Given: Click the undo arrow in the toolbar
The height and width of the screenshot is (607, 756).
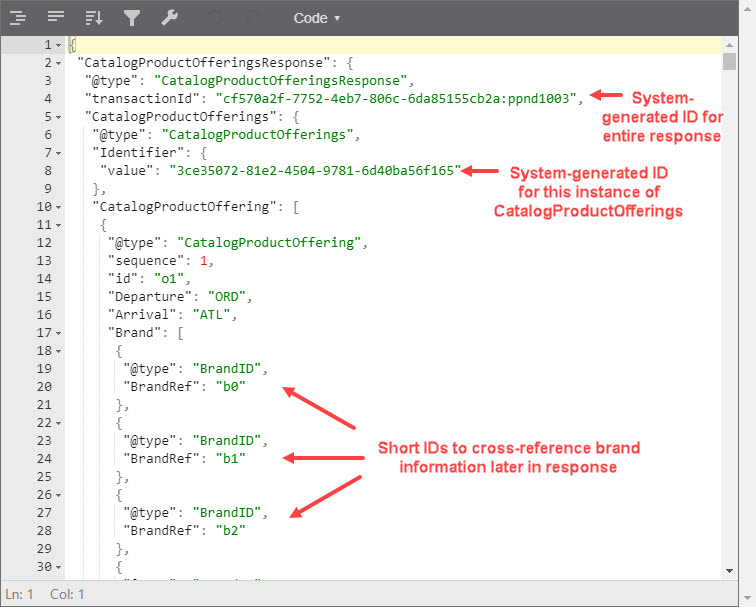Looking at the screenshot, I should click(x=212, y=18).
